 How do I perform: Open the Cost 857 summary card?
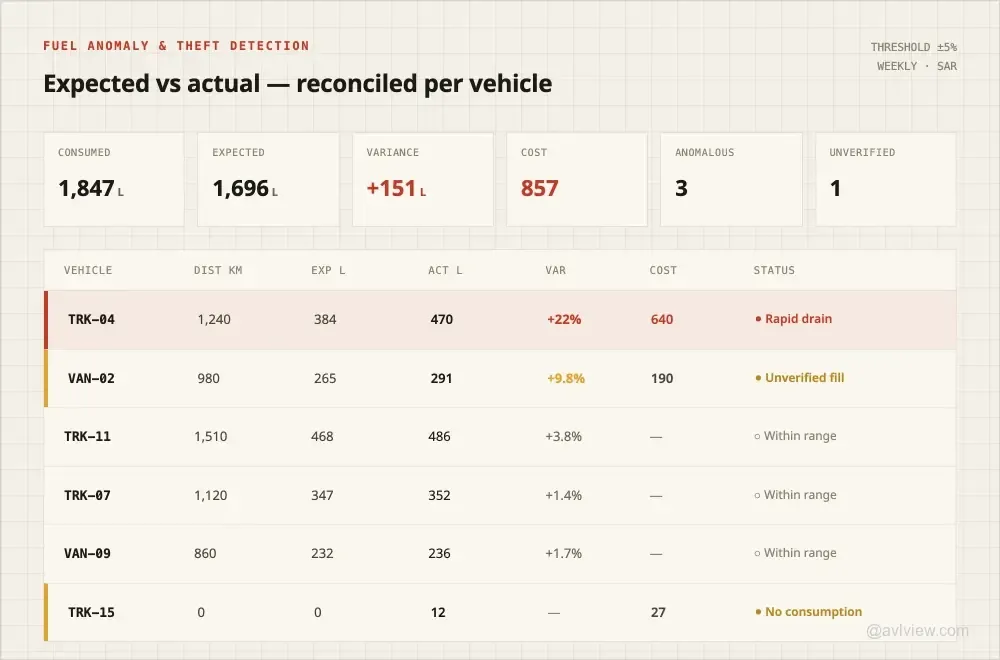tap(577, 179)
